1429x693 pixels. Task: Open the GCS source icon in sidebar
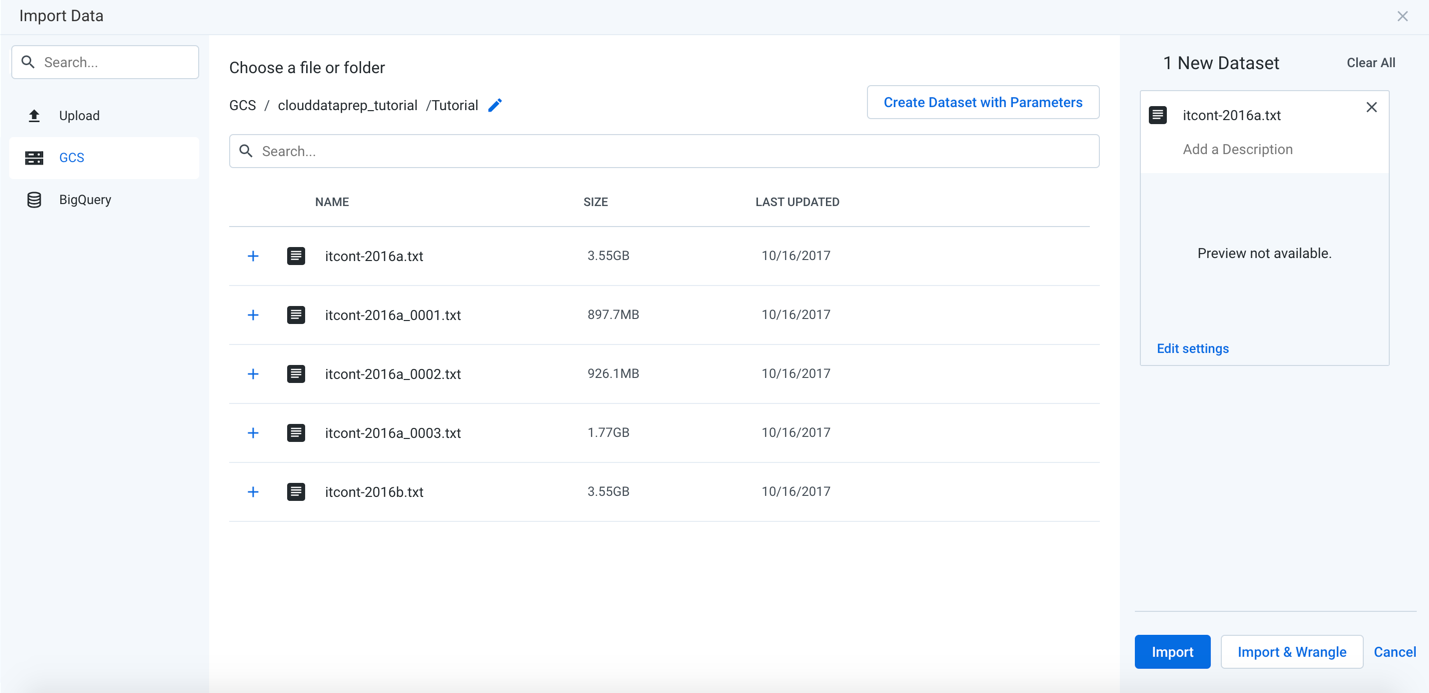click(x=34, y=157)
